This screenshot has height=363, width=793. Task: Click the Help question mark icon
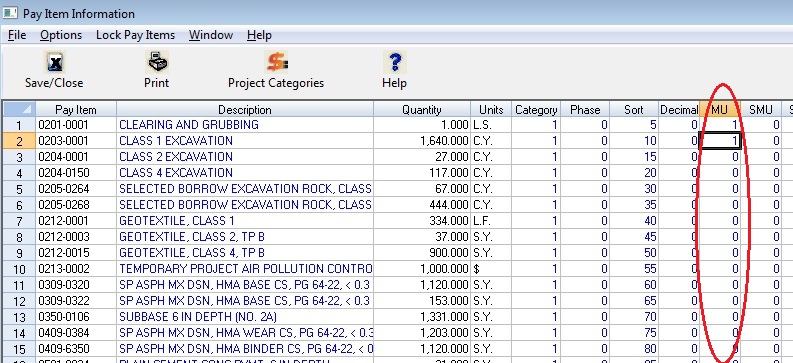(x=394, y=63)
